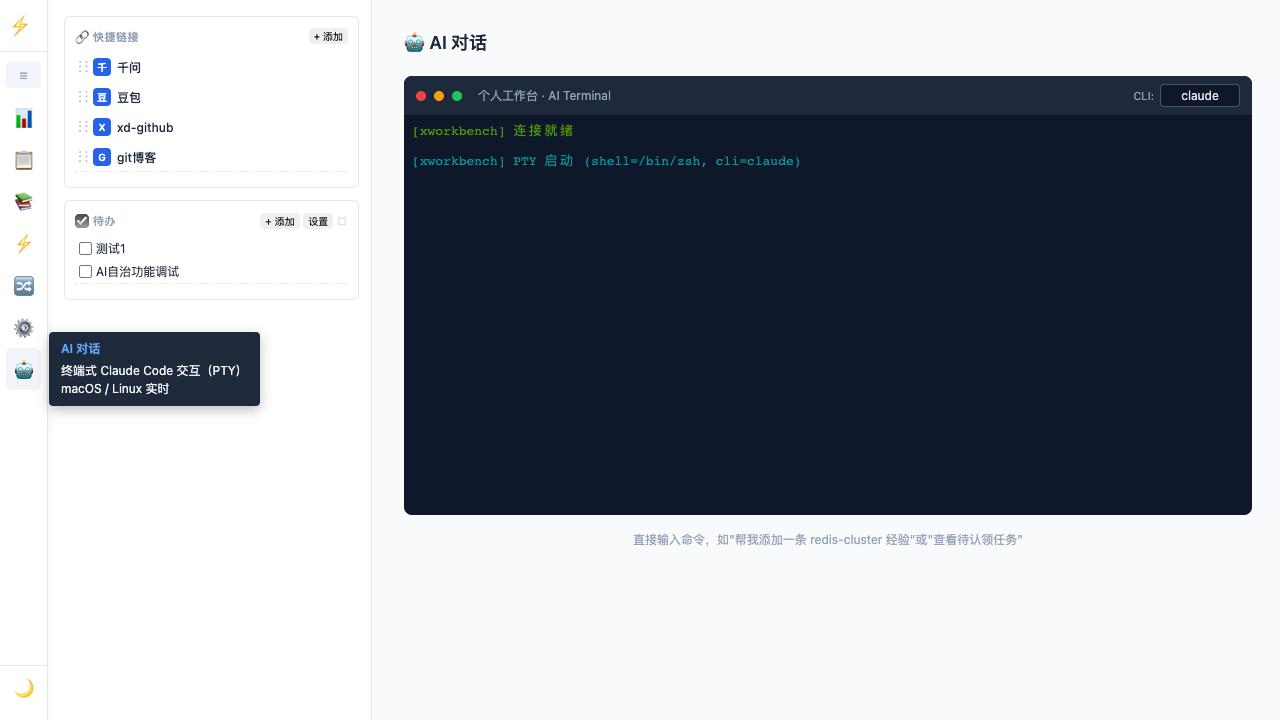
Task: Toggle dark mode with the moon icon
Action: (24, 688)
